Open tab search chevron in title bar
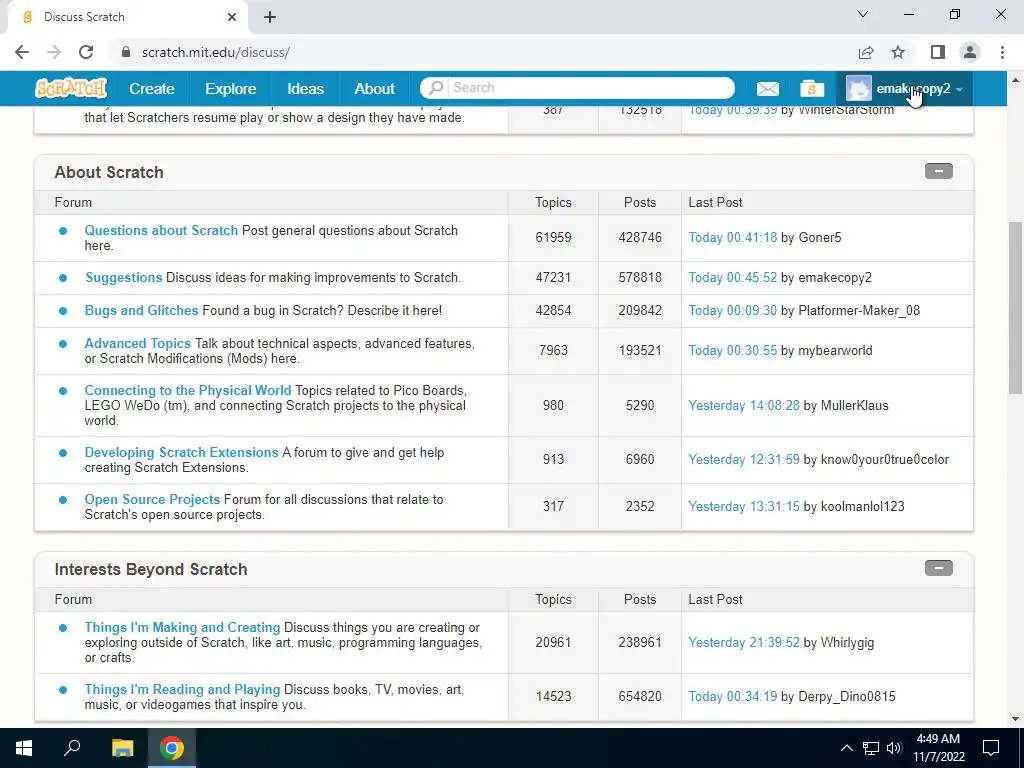The height and width of the screenshot is (768, 1024). [863, 14]
